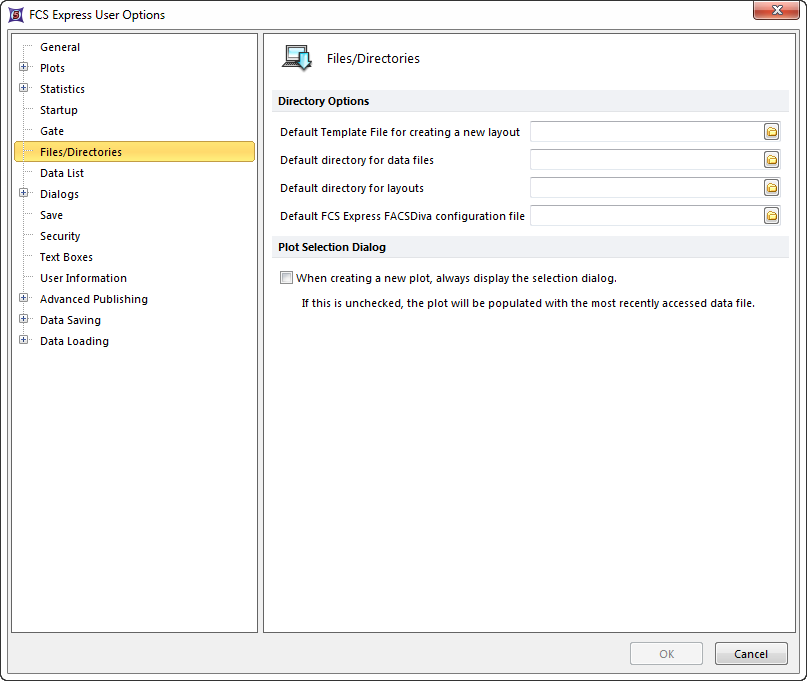Image resolution: width=807 pixels, height=681 pixels.
Task: Click the Plot Selection Dialog section header
Action: 530,247
